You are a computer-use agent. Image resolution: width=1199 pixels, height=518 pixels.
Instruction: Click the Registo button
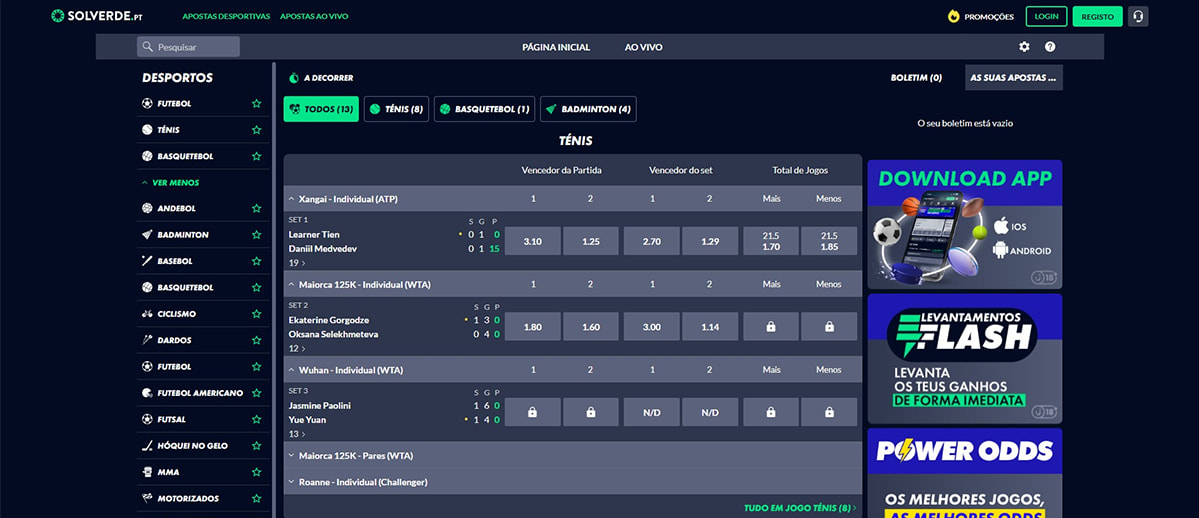click(x=1097, y=16)
